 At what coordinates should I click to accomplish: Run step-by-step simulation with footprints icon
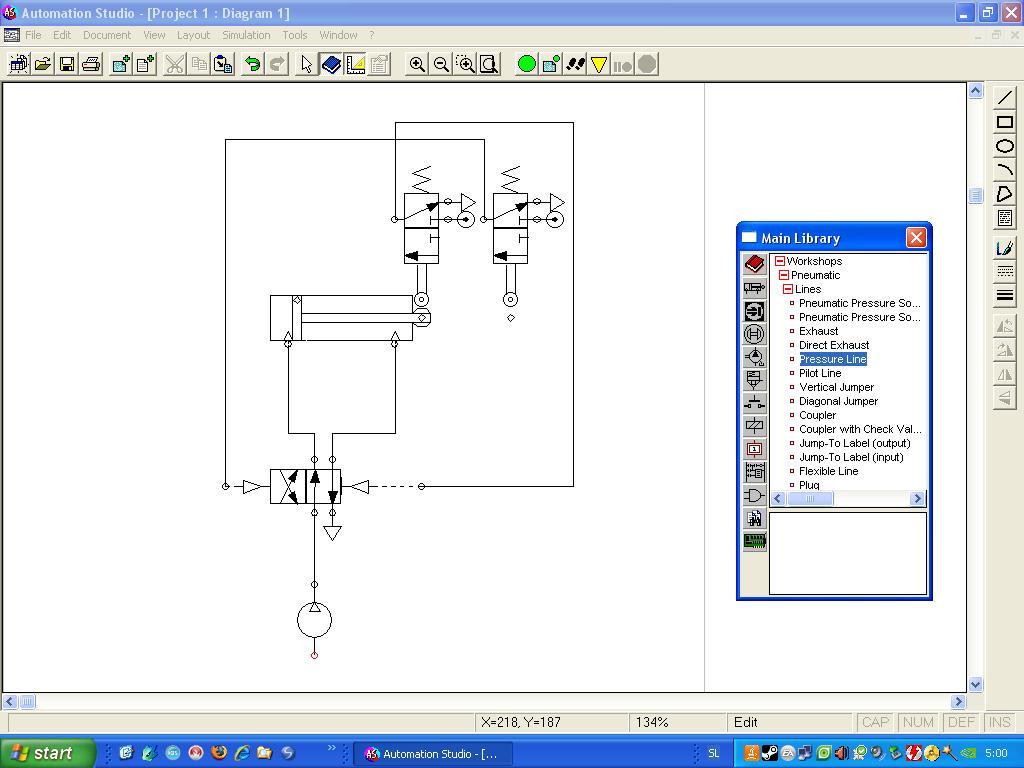575,64
